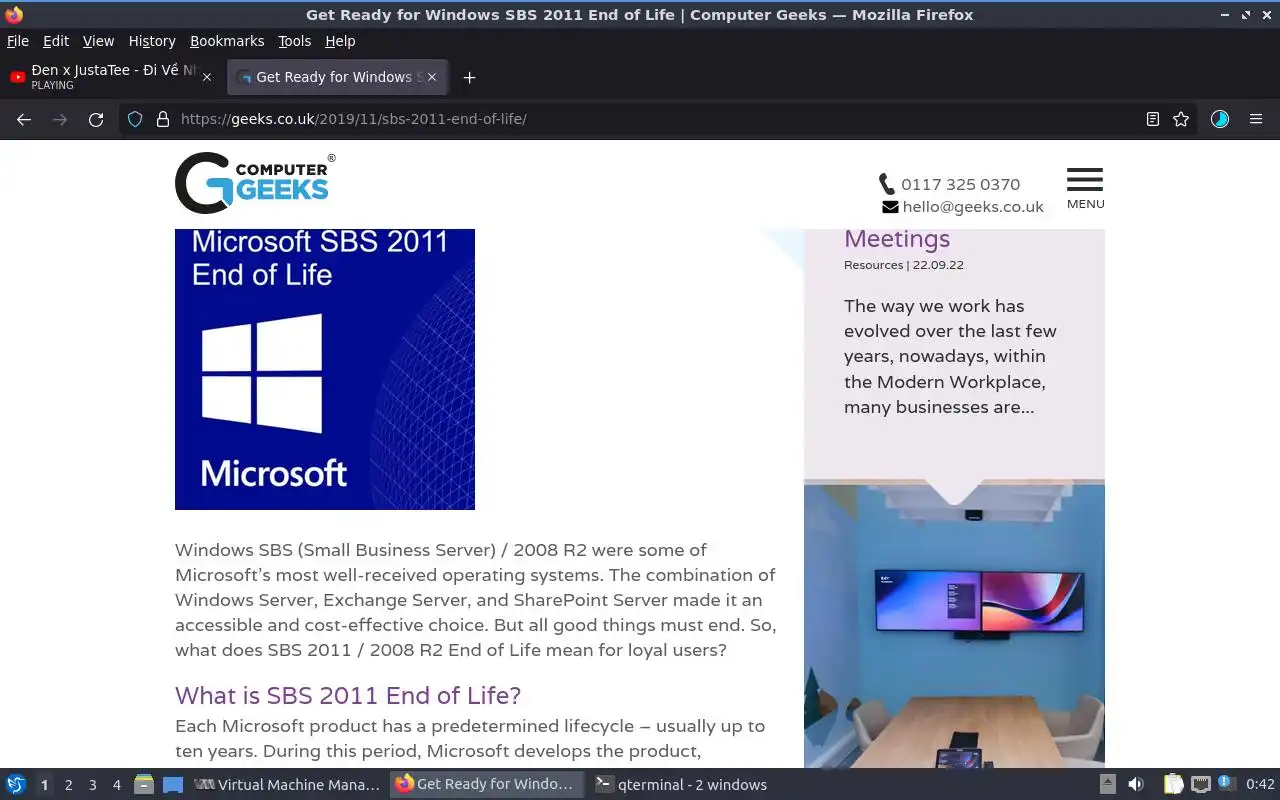Click heading 'What is SBS 2011 End of Life?'
Viewport: 1280px width, 800px height.
pos(348,695)
